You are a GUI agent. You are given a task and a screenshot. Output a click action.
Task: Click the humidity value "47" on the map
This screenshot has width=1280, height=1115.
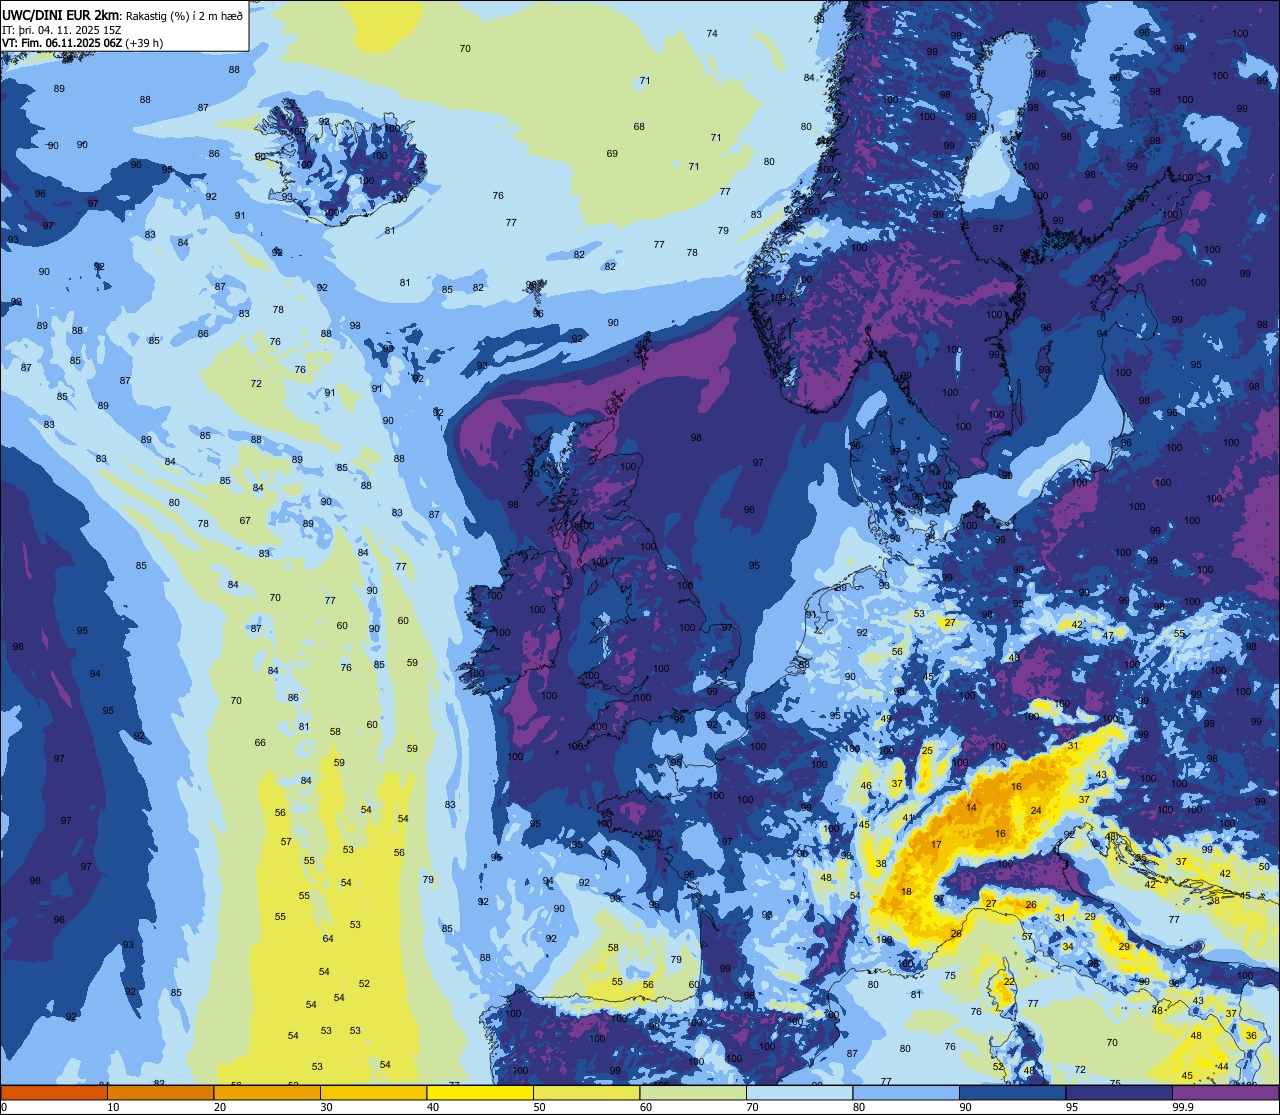coord(1108,635)
